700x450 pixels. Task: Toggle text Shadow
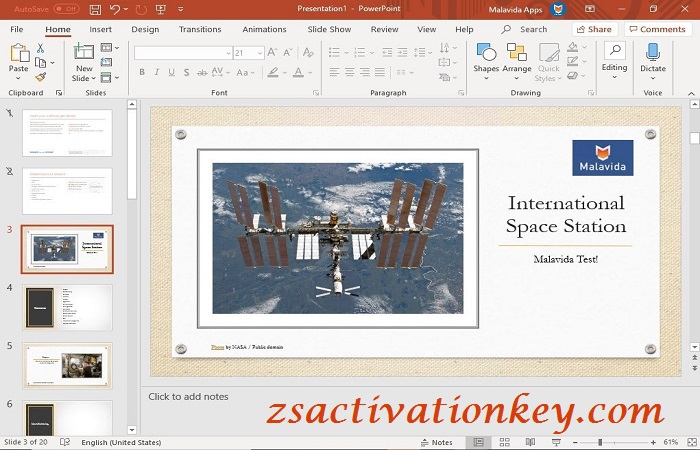pos(187,72)
